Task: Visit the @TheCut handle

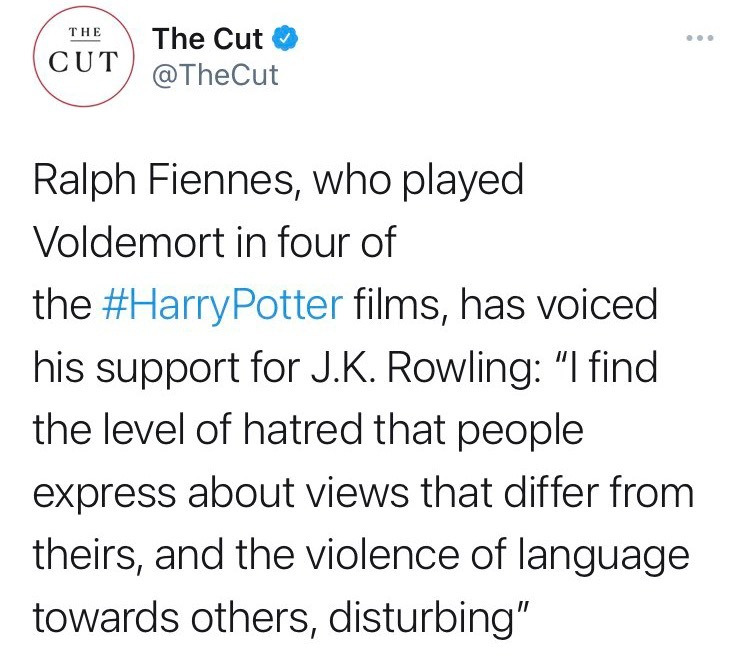Action: (x=214, y=76)
